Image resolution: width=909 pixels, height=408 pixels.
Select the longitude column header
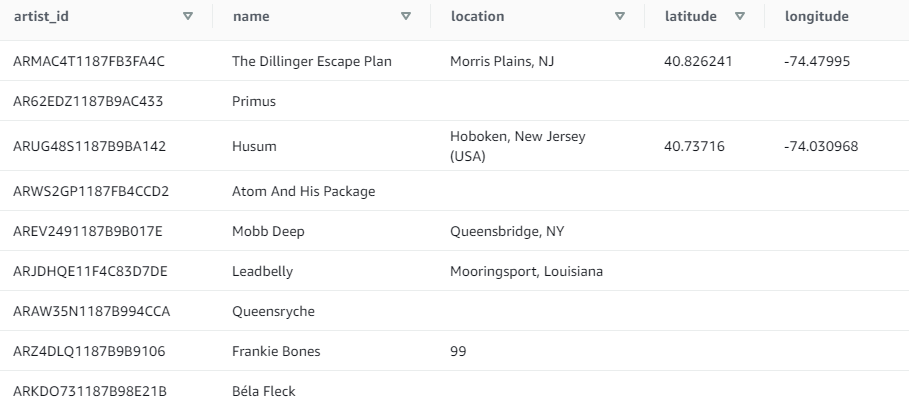pyautogui.click(x=816, y=16)
